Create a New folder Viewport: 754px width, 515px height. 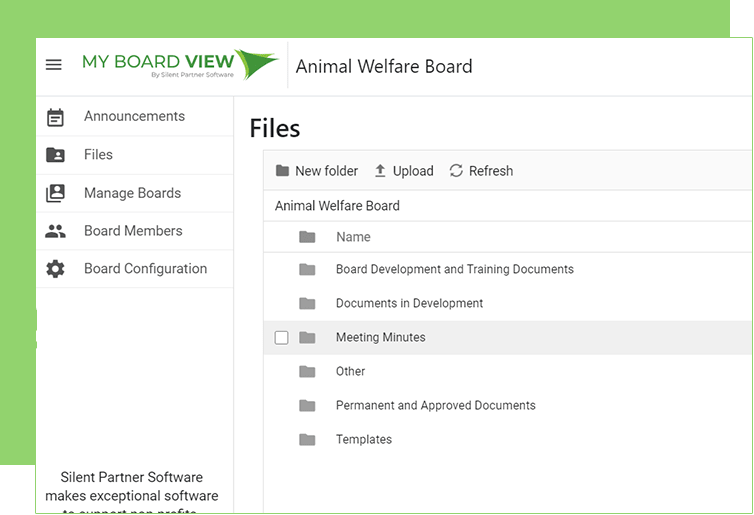pos(316,171)
